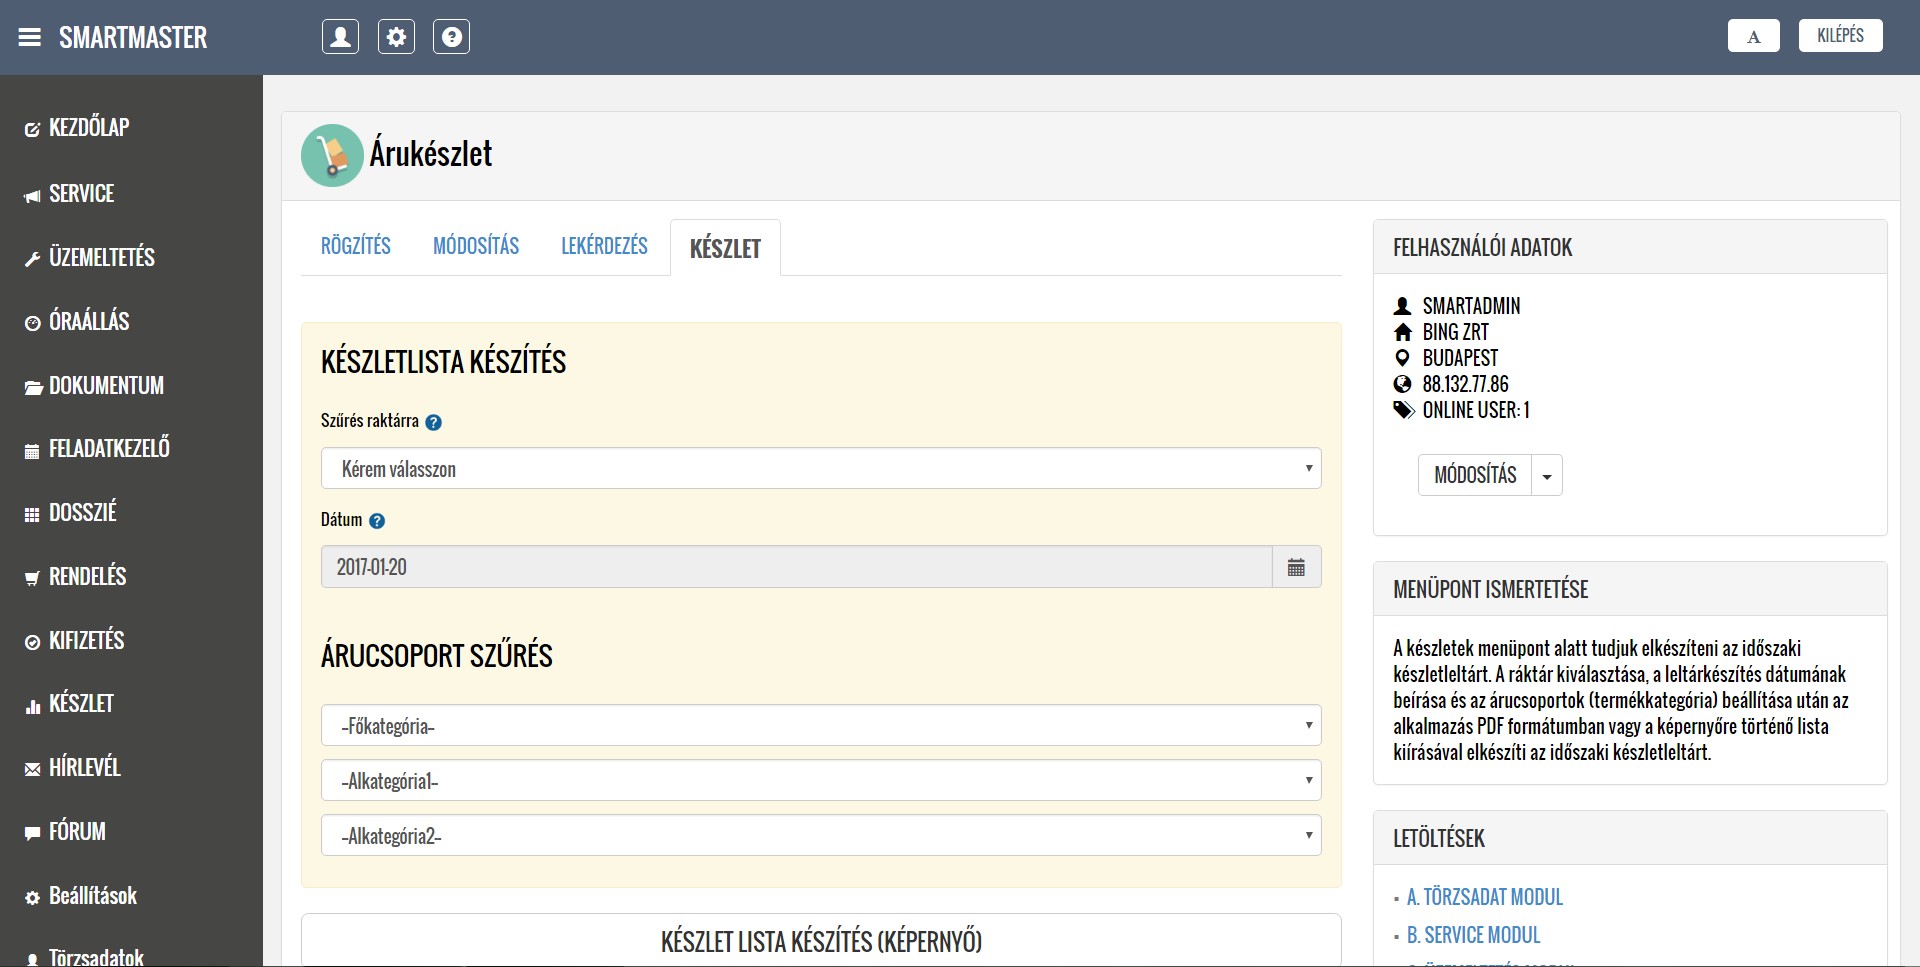Click the Kilépés logout button

click(x=1840, y=36)
